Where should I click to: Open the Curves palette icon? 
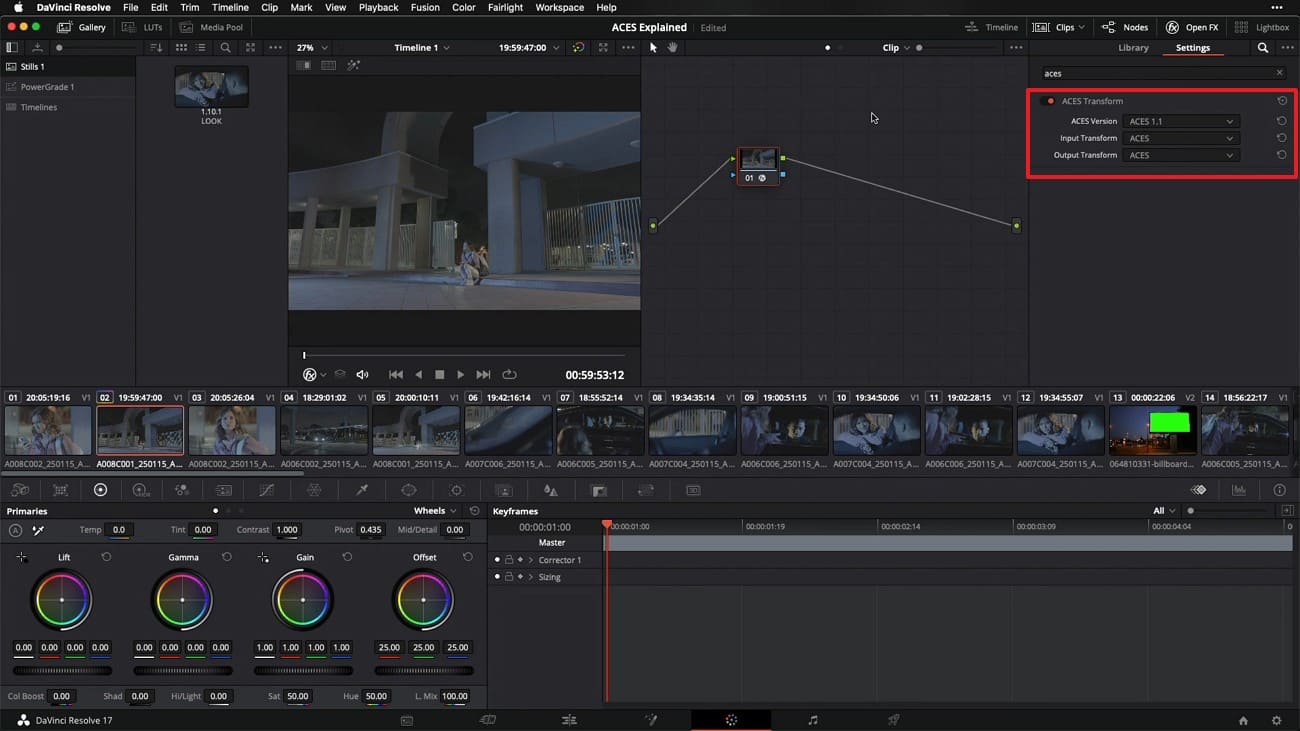[x=266, y=490]
